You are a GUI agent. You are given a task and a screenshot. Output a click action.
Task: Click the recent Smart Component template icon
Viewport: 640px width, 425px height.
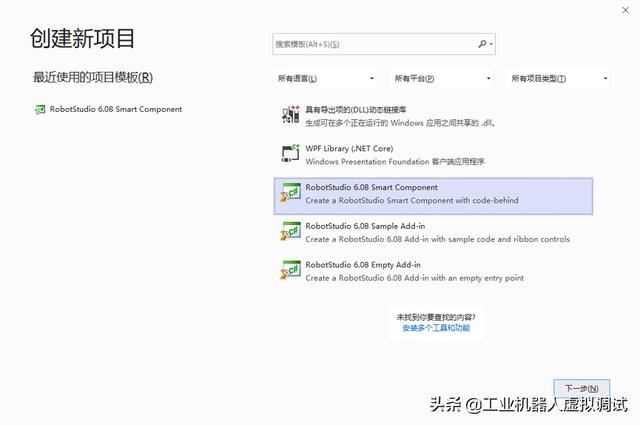point(40,109)
